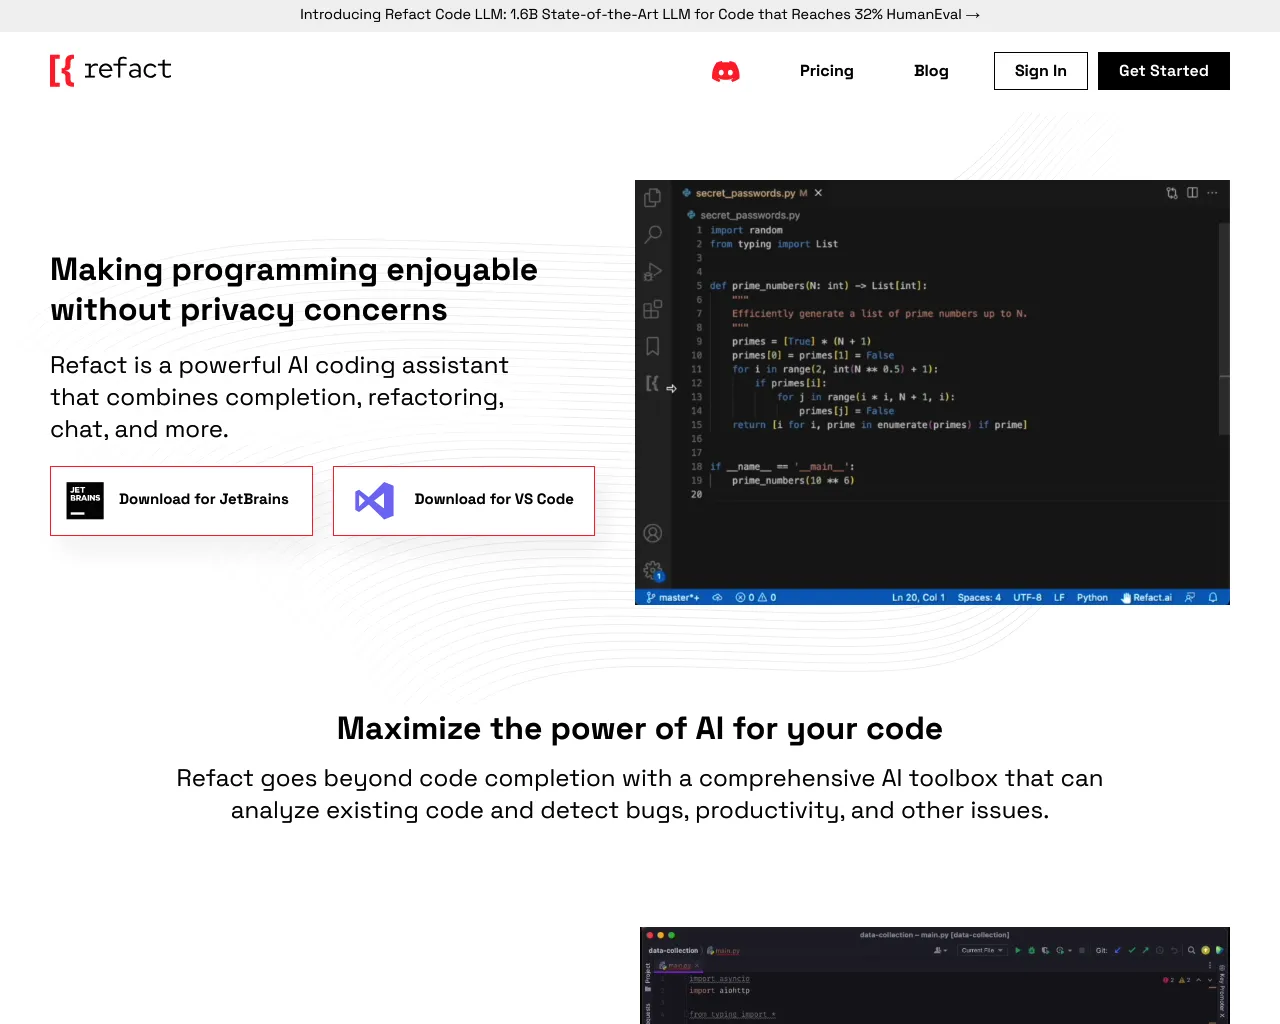Select the main.py tab in PyCharm
The height and width of the screenshot is (1024, 1280).
679,965
